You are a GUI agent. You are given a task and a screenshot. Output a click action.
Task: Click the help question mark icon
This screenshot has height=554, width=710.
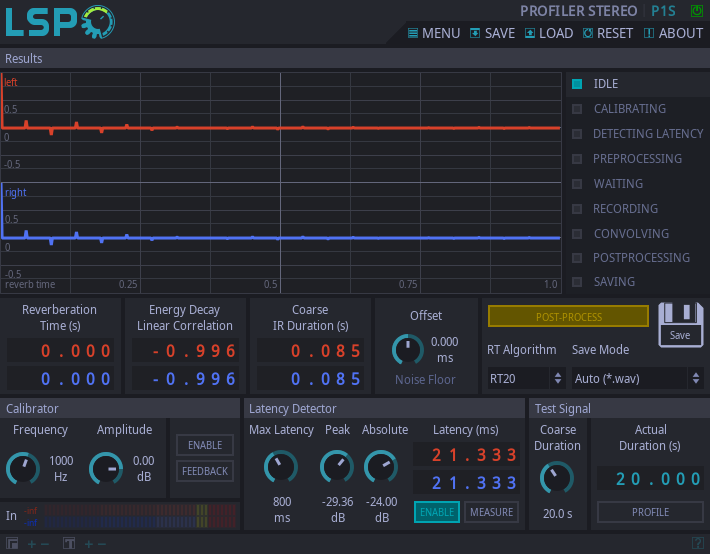click(698, 543)
